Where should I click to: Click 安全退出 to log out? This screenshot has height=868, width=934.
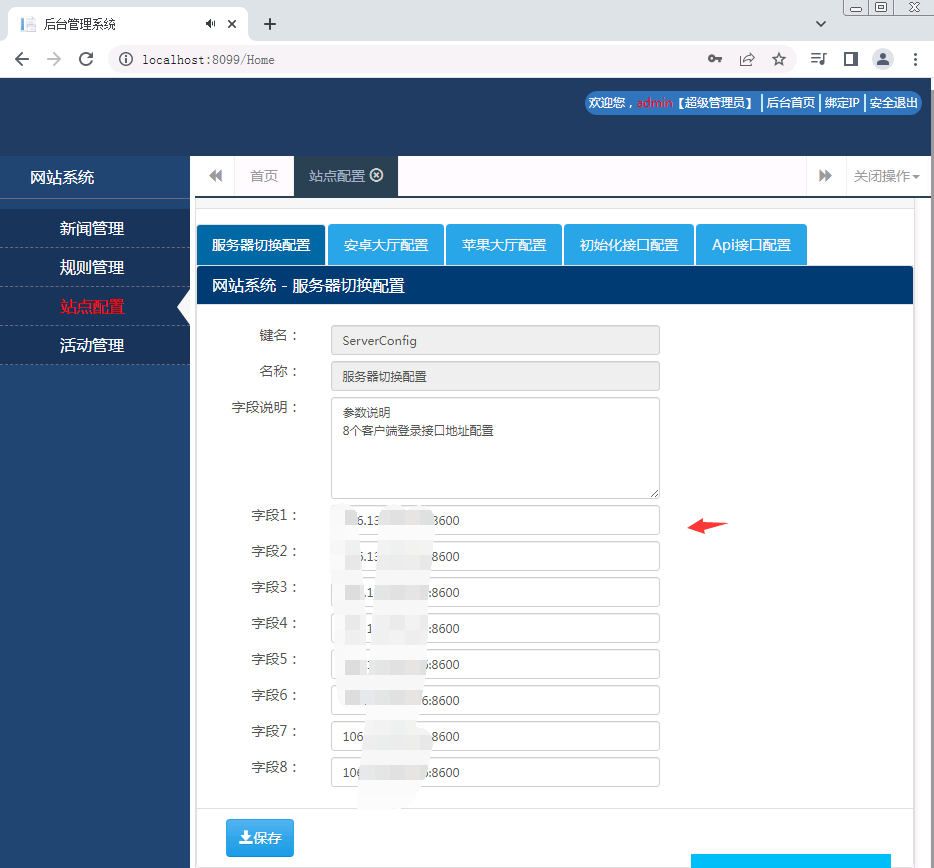click(x=893, y=102)
